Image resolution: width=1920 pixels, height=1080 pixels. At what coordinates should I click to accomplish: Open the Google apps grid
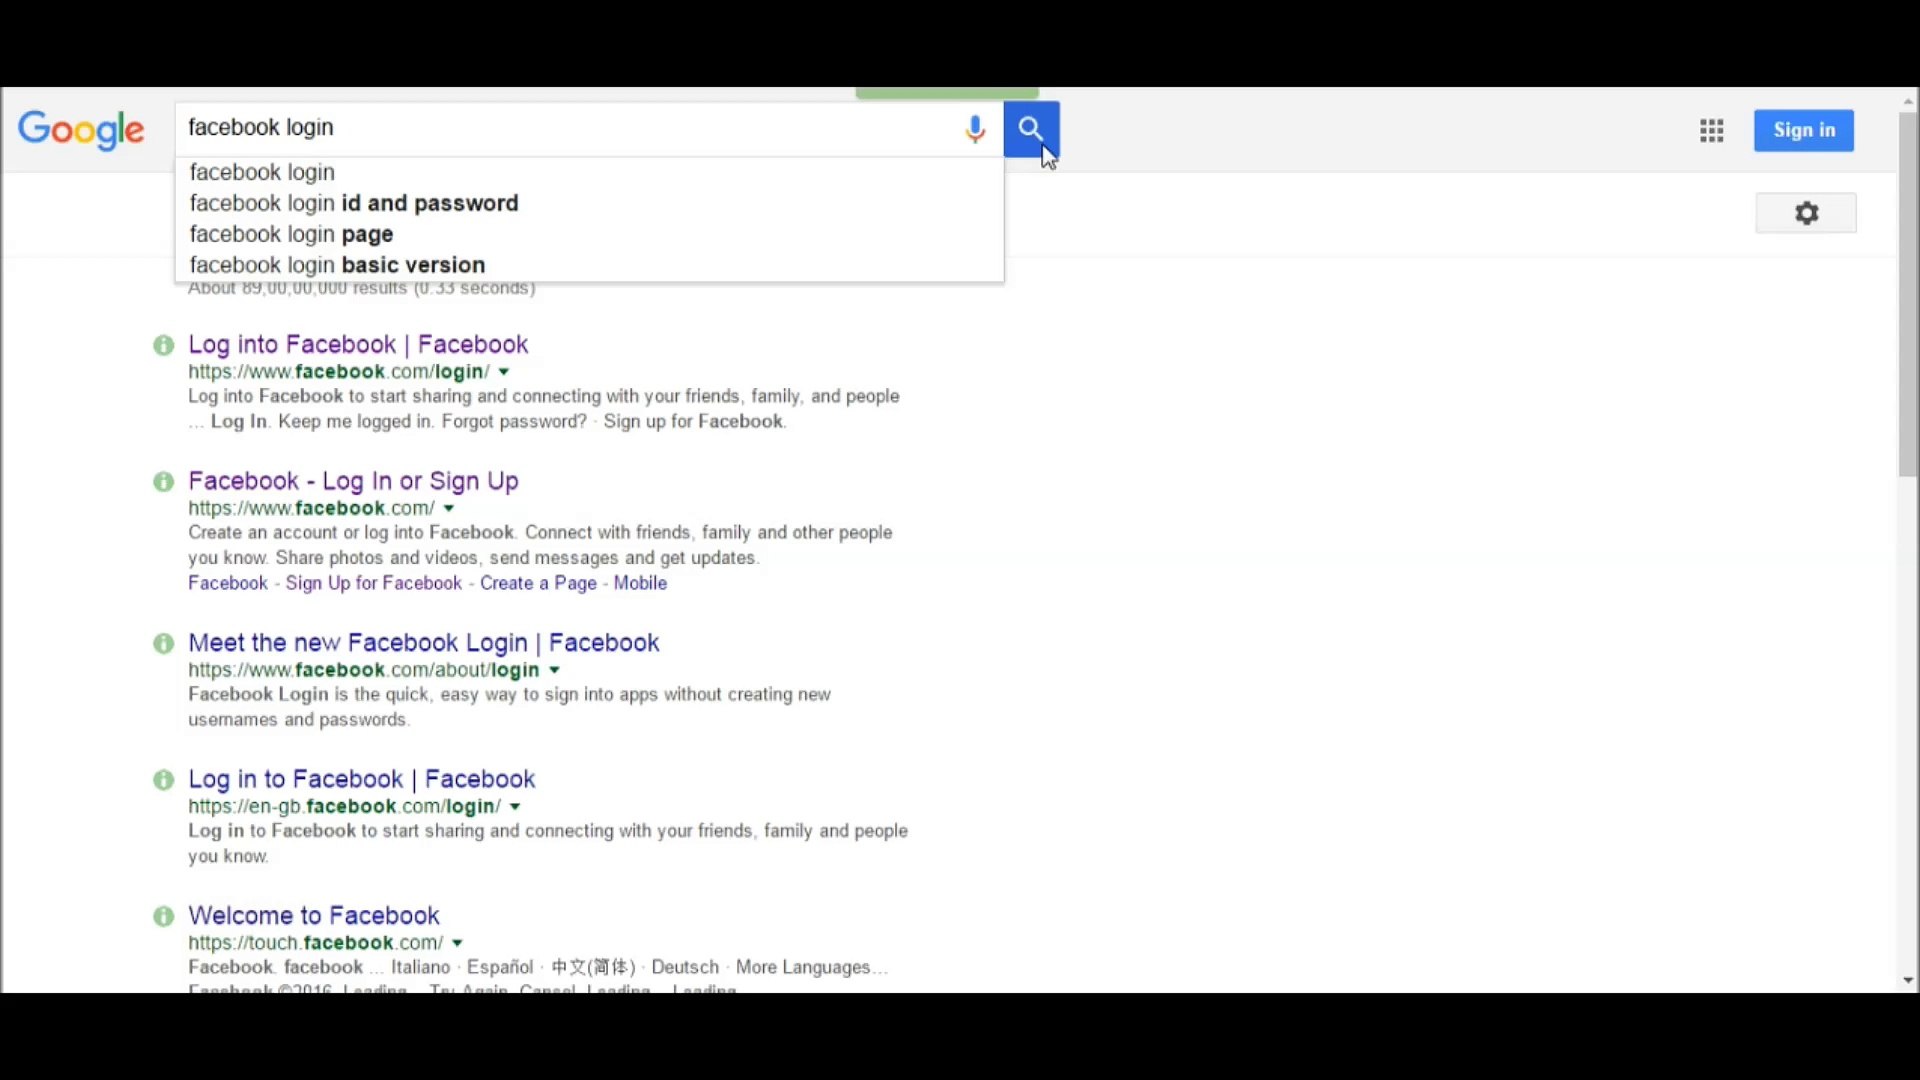[1711, 130]
